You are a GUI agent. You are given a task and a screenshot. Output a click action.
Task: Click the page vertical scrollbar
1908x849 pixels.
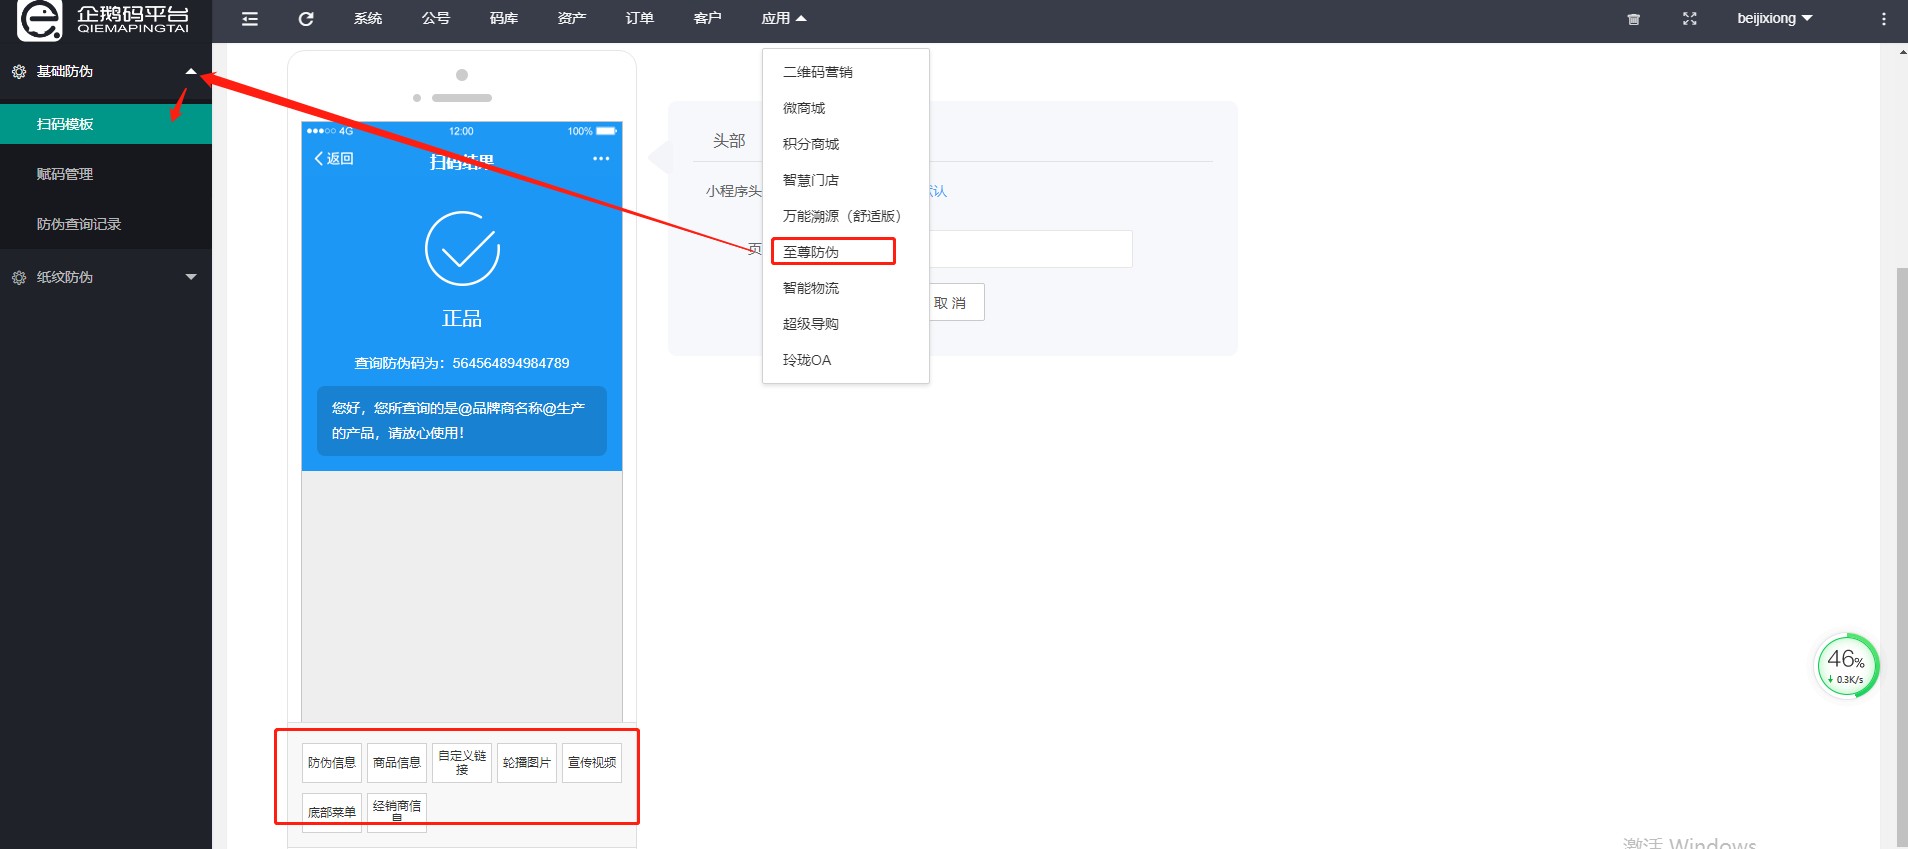coord(1901,558)
